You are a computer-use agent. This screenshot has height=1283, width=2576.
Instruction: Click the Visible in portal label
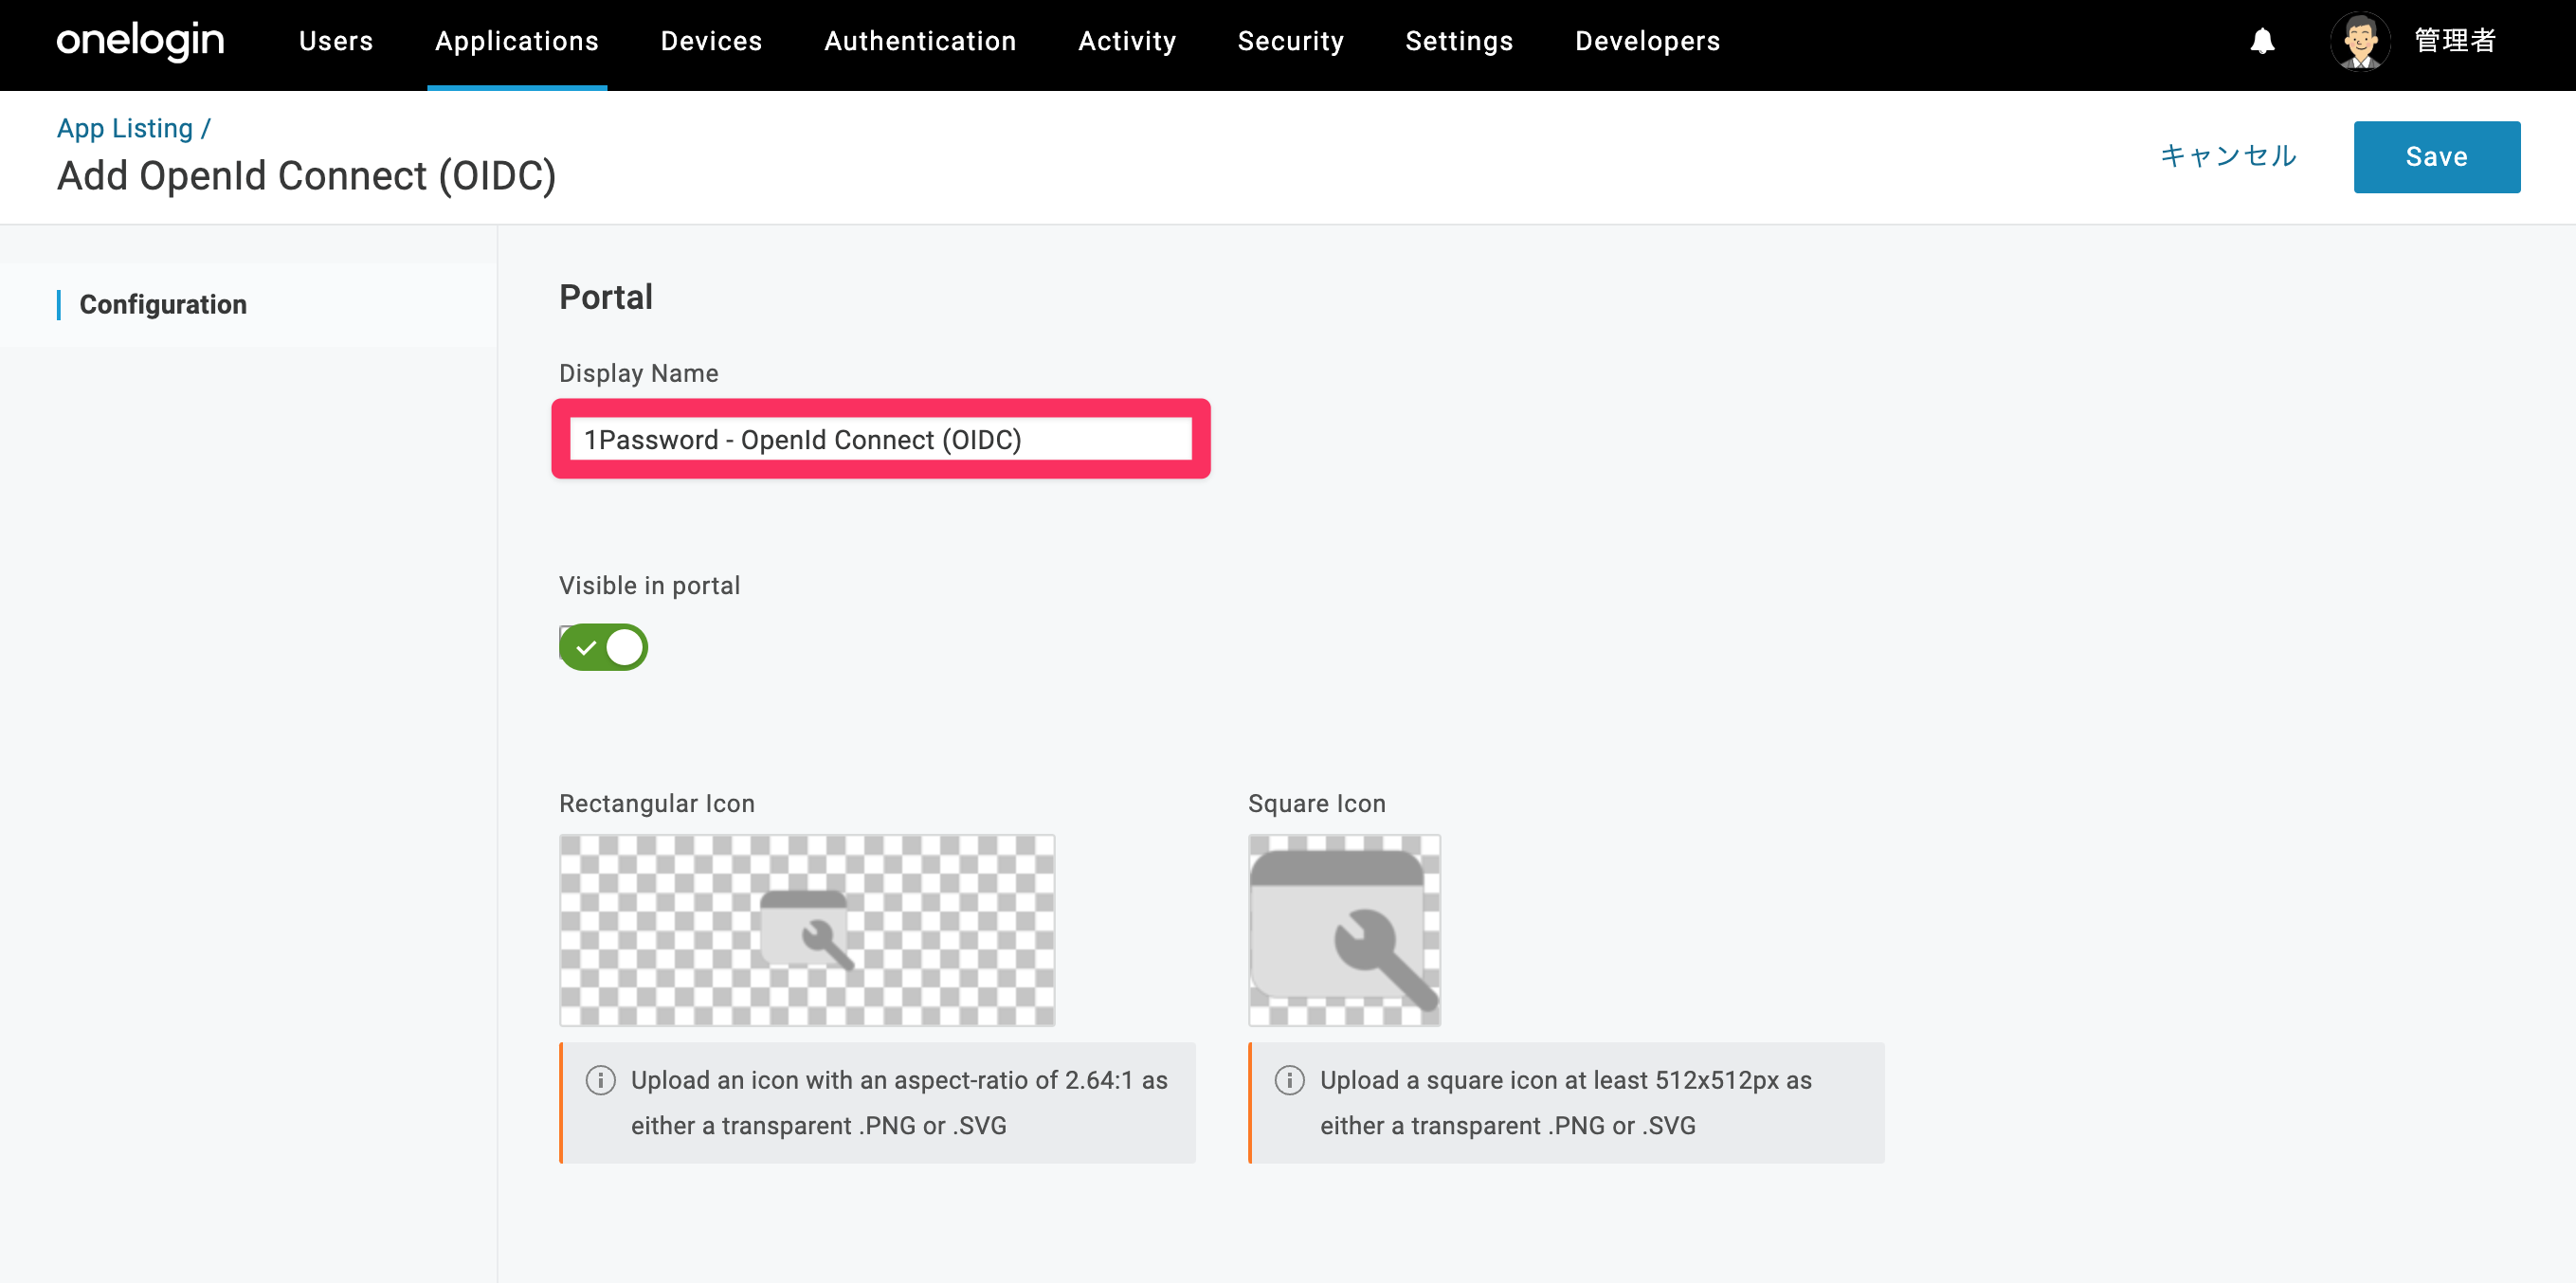(x=649, y=585)
